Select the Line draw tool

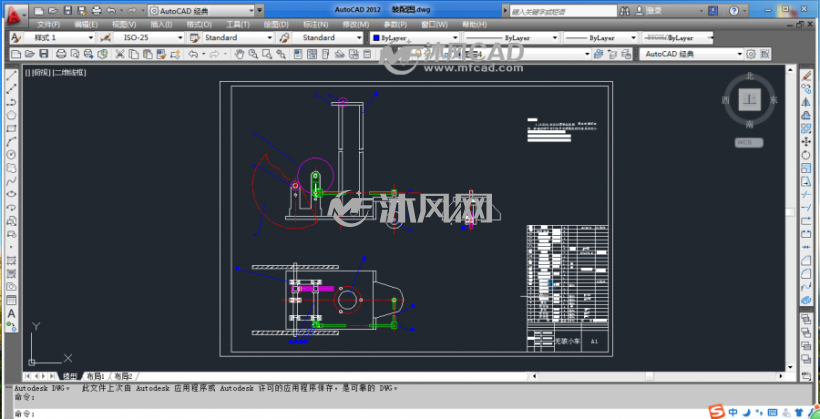[11, 76]
